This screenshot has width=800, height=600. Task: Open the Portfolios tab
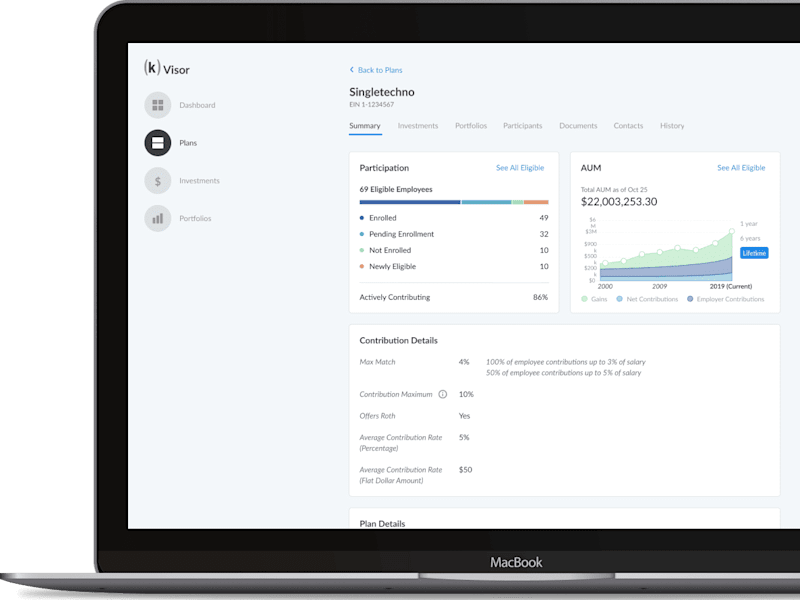pyautogui.click(x=471, y=126)
